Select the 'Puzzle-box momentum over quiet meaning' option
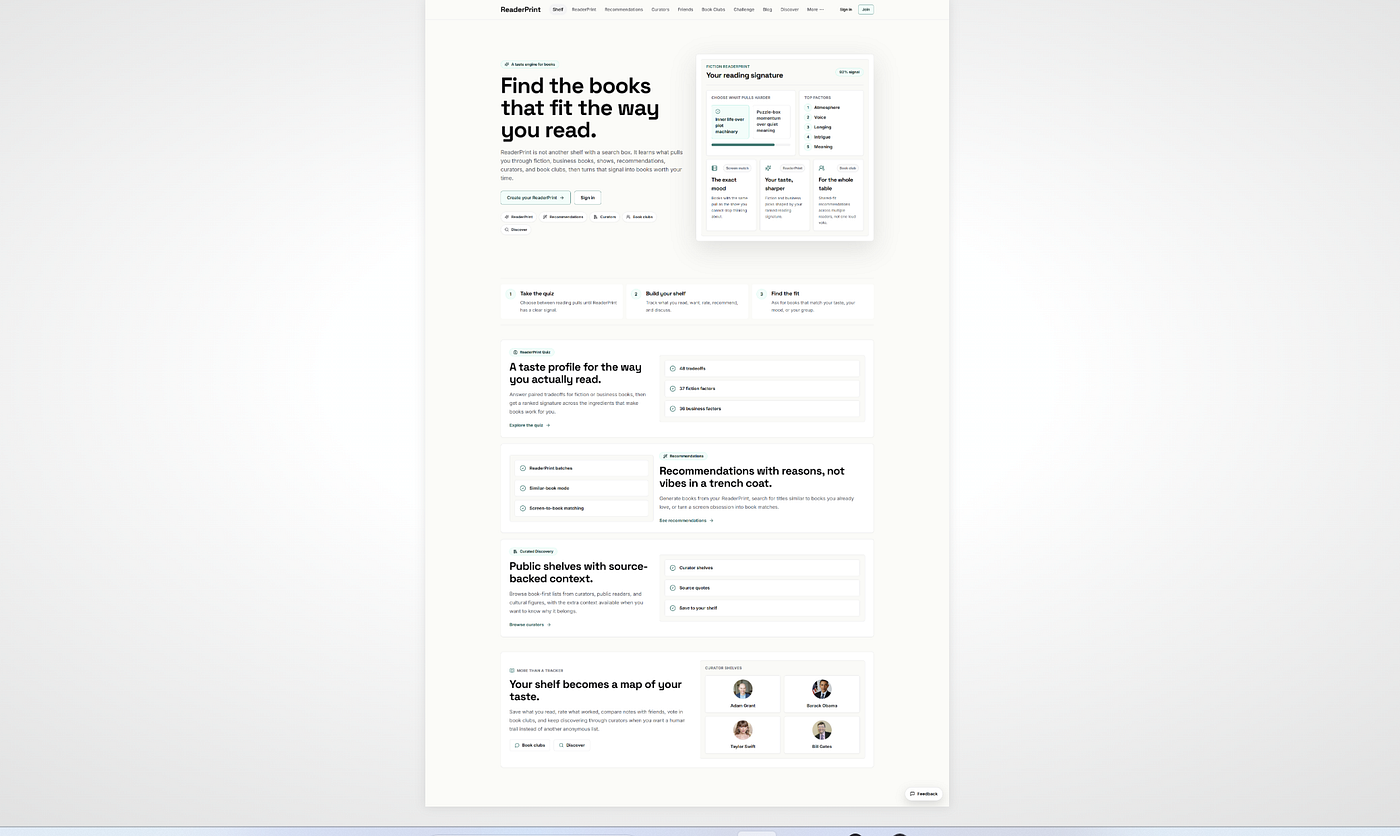 coord(770,122)
